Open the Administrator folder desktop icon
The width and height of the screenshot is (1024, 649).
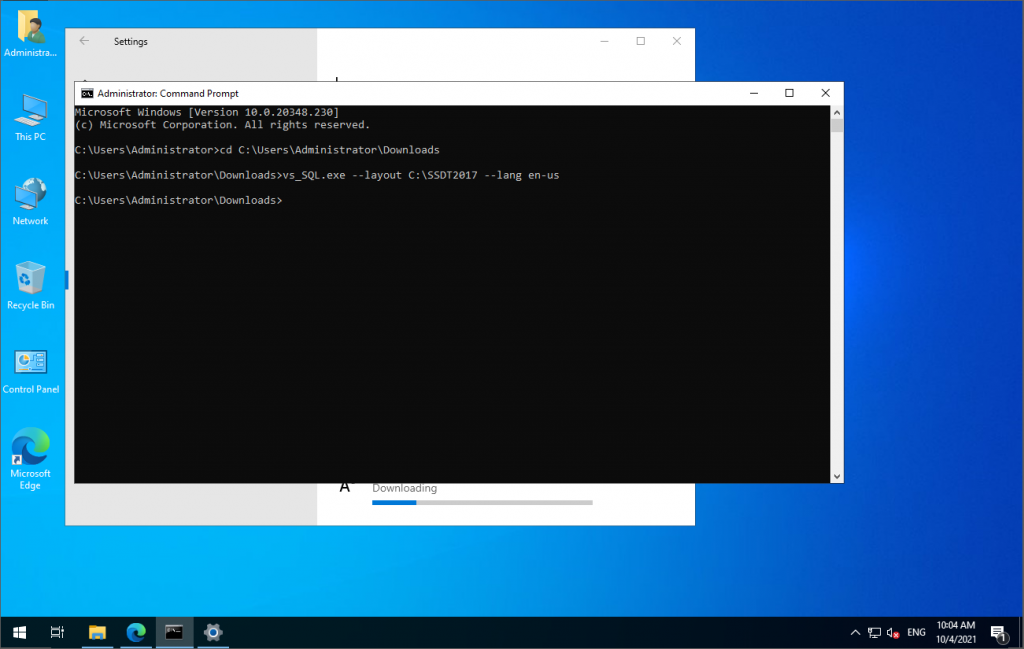click(31, 33)
